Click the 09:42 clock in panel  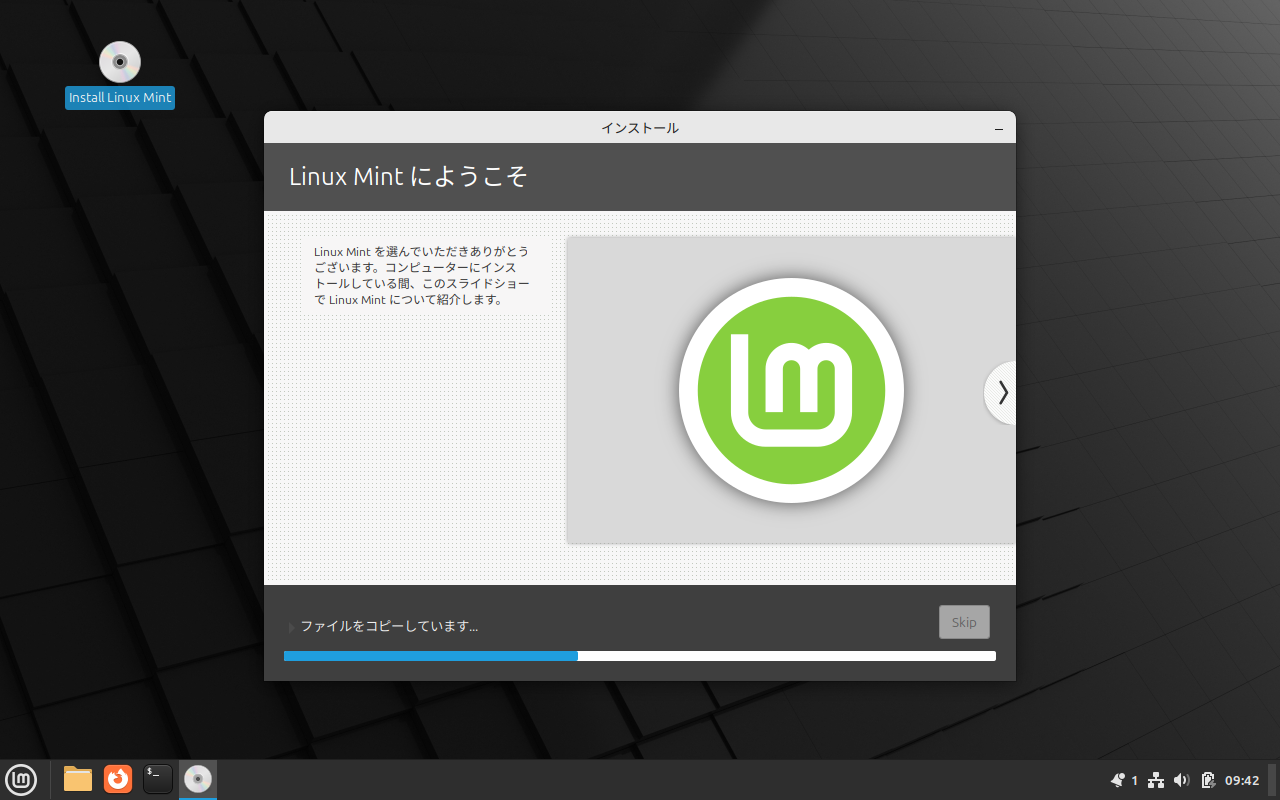pyautogui.click(x=1242, y=780)
